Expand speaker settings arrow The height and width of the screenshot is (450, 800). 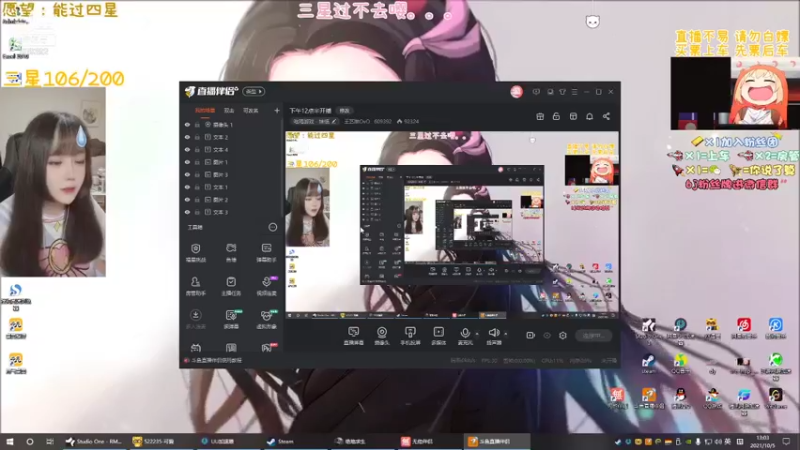point(506,334)
